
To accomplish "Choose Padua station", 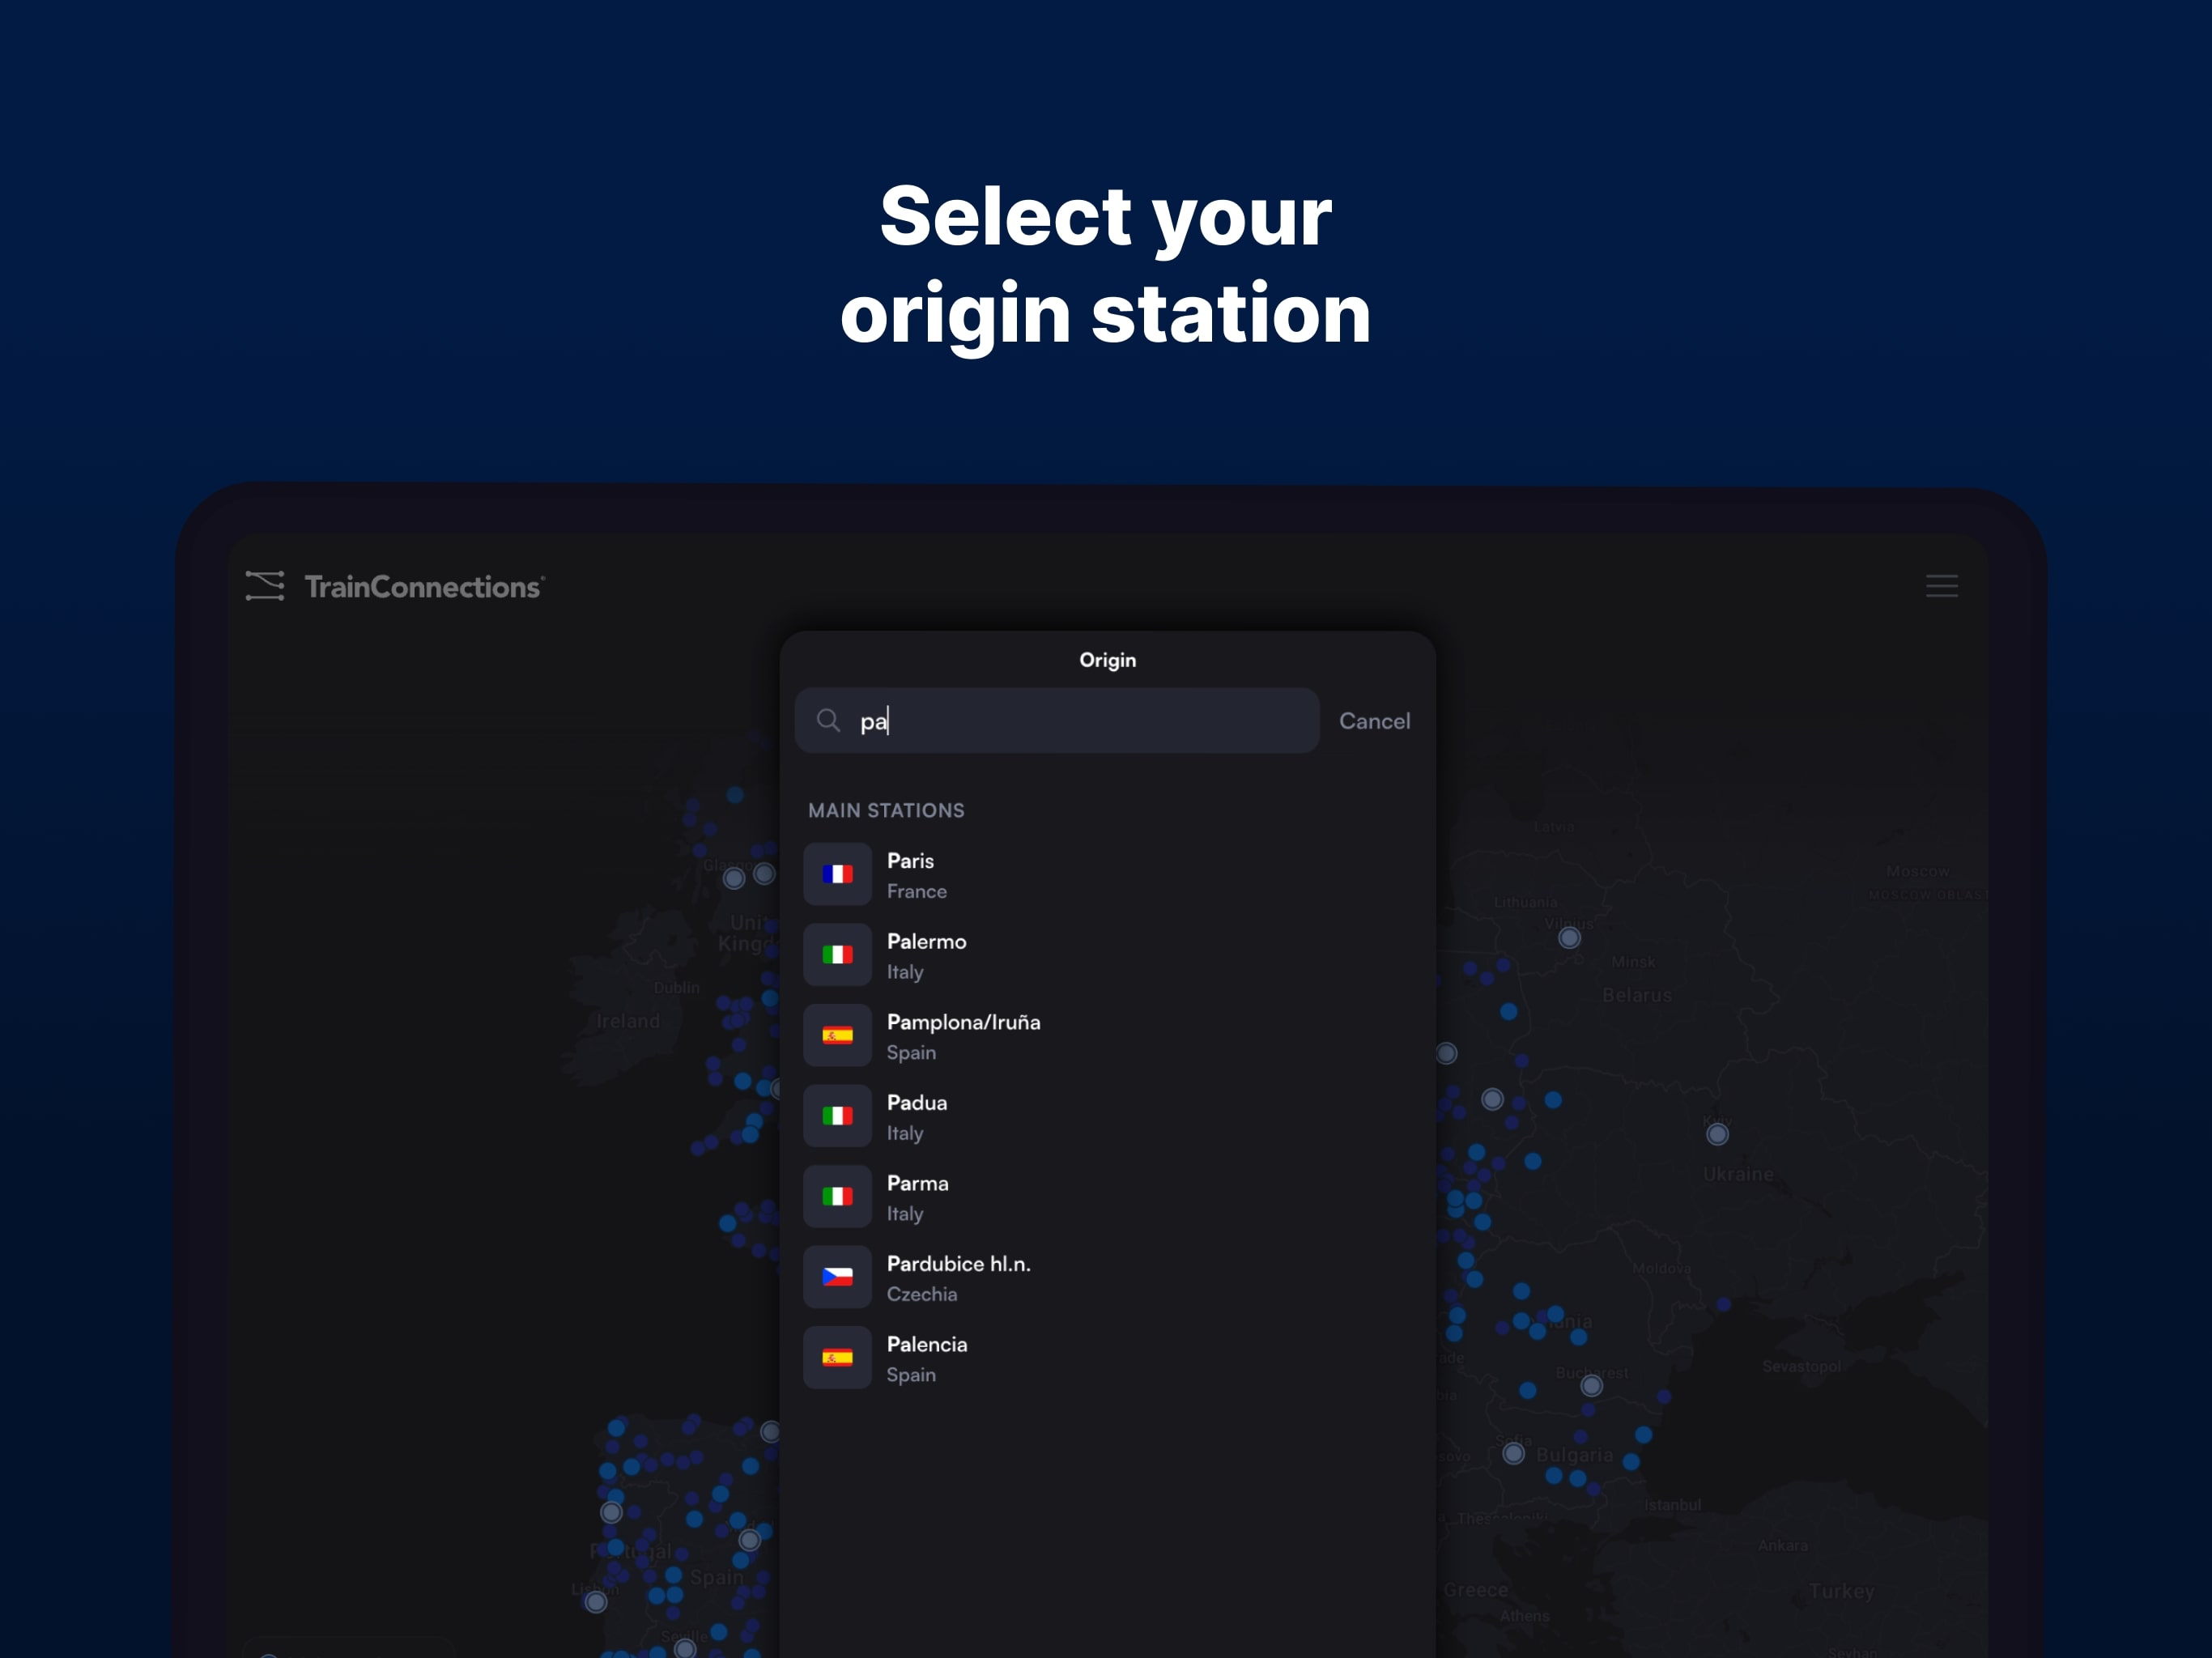I will point(1108,1116).
